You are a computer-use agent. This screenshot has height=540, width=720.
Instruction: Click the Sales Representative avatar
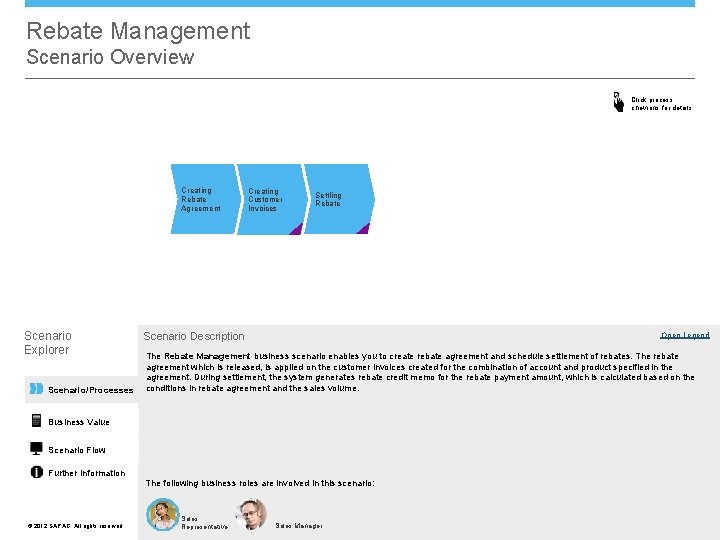(163, 514)
